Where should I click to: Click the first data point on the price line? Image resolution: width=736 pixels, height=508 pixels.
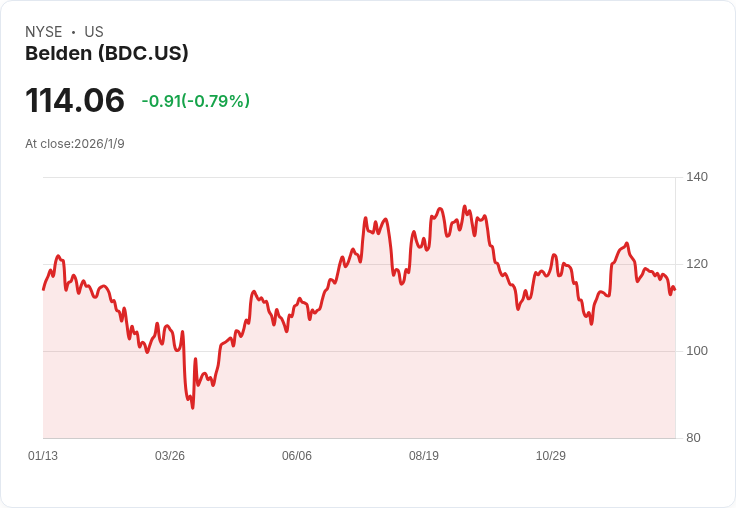44,289
